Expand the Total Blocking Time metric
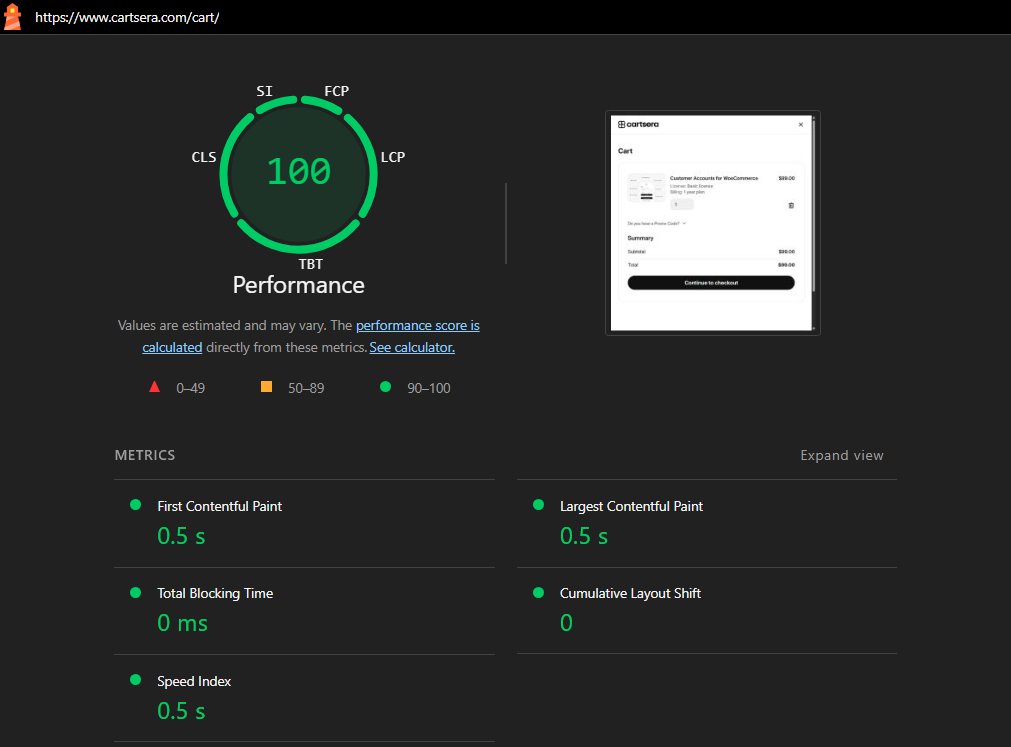This screenshot has height=747, width=1011. [x=304, y=611]
